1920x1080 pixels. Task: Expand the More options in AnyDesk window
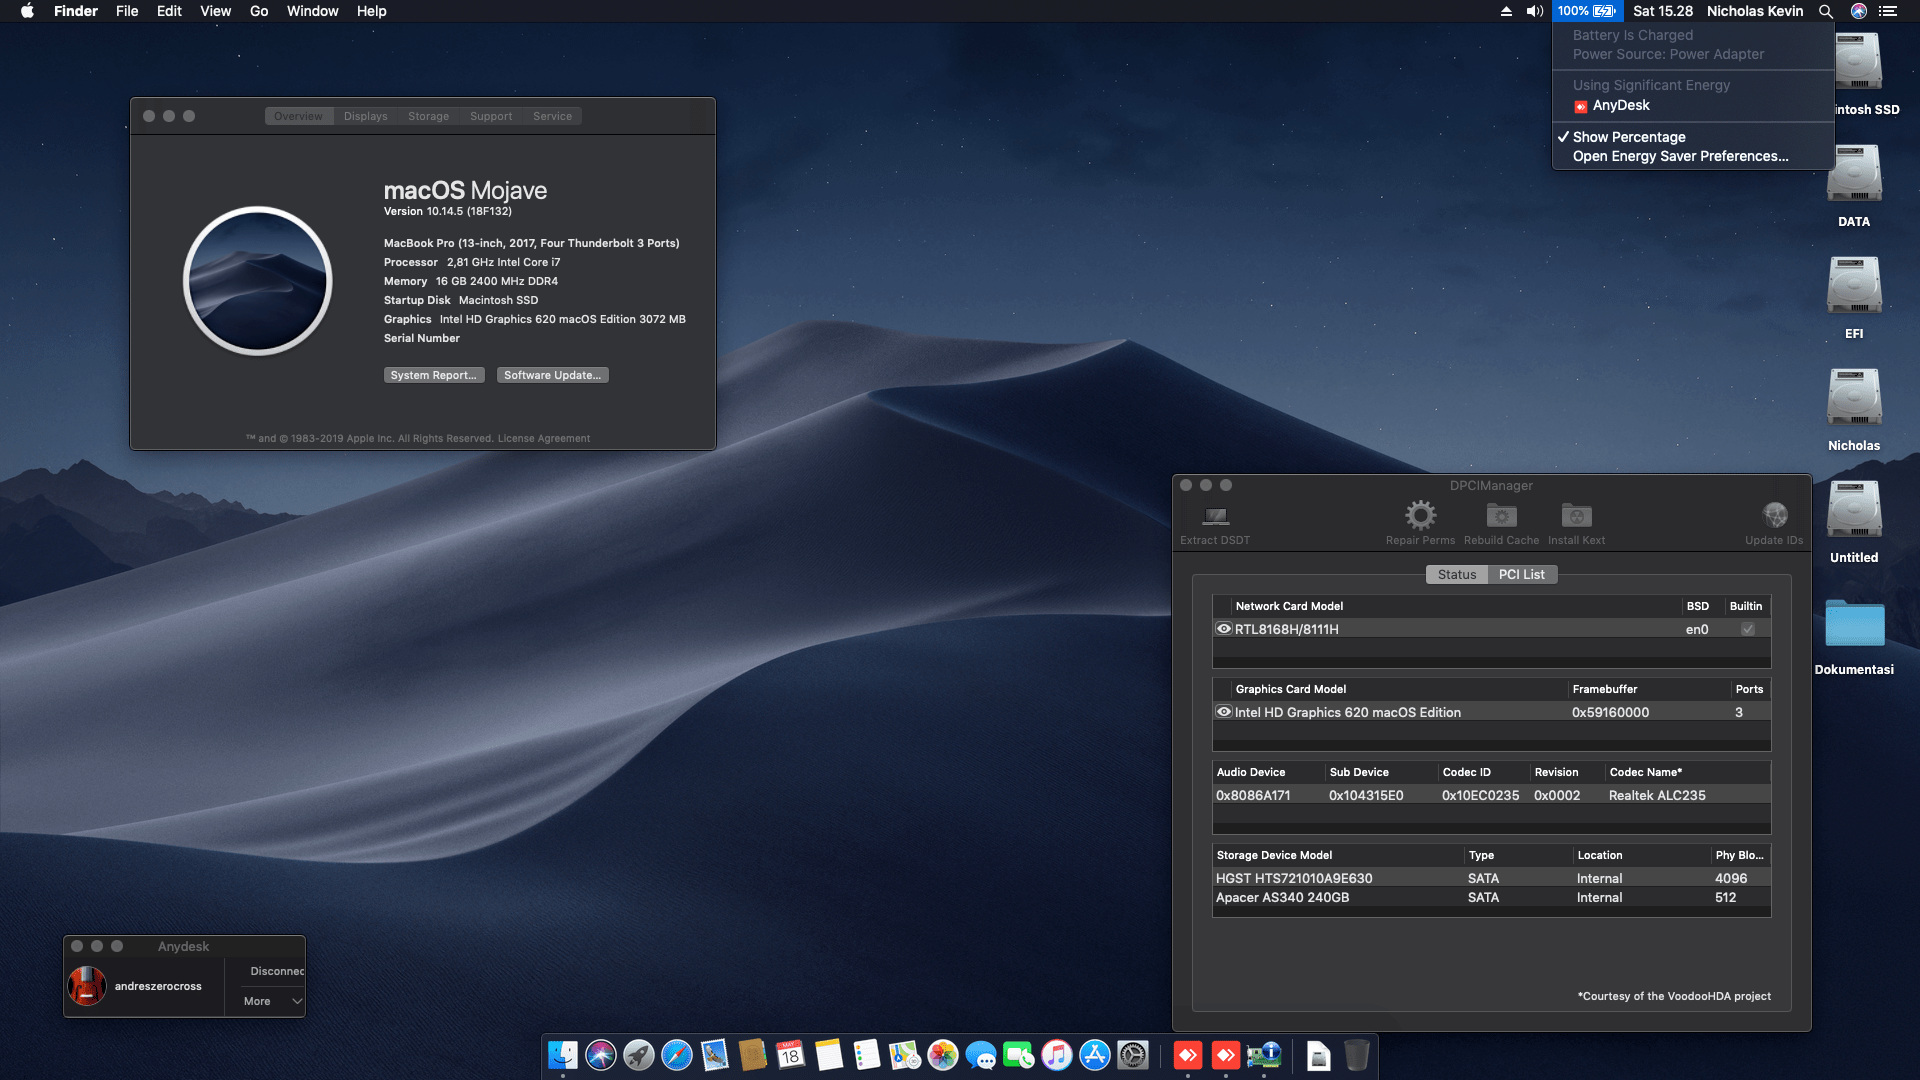[269, 1000]
